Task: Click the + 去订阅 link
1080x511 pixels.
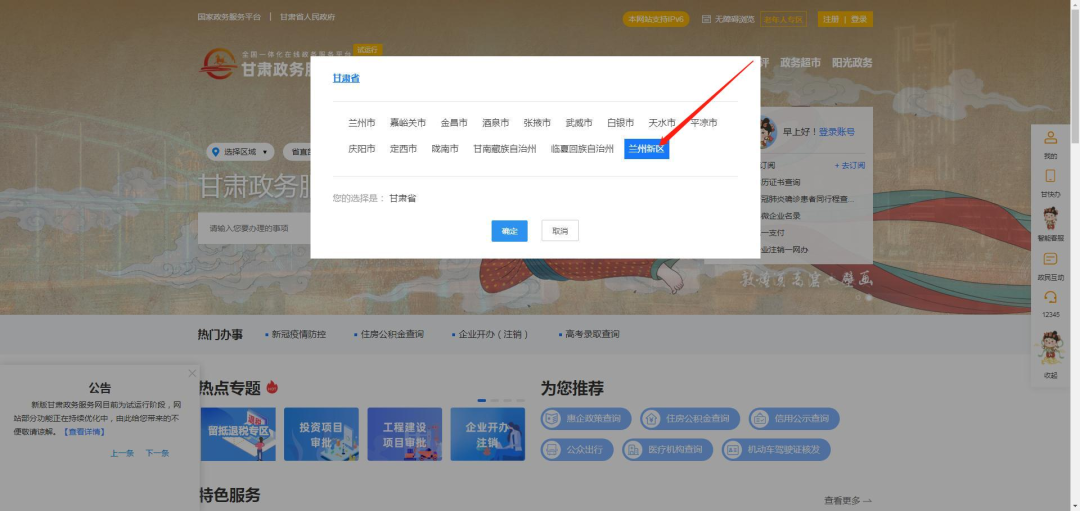Action: pos(849,165)
